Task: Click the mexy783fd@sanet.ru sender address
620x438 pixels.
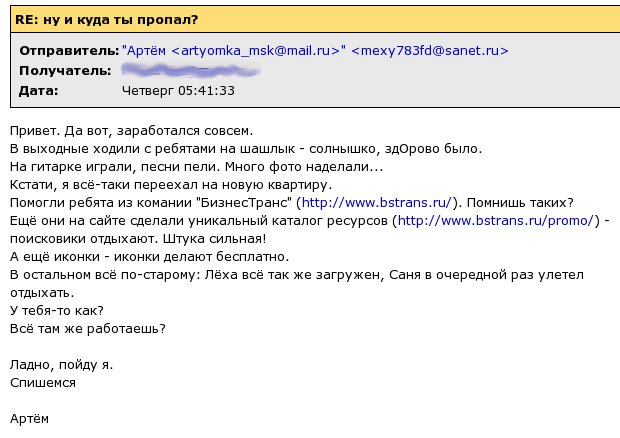Action: pyautogui.click(x=430, y=51)
